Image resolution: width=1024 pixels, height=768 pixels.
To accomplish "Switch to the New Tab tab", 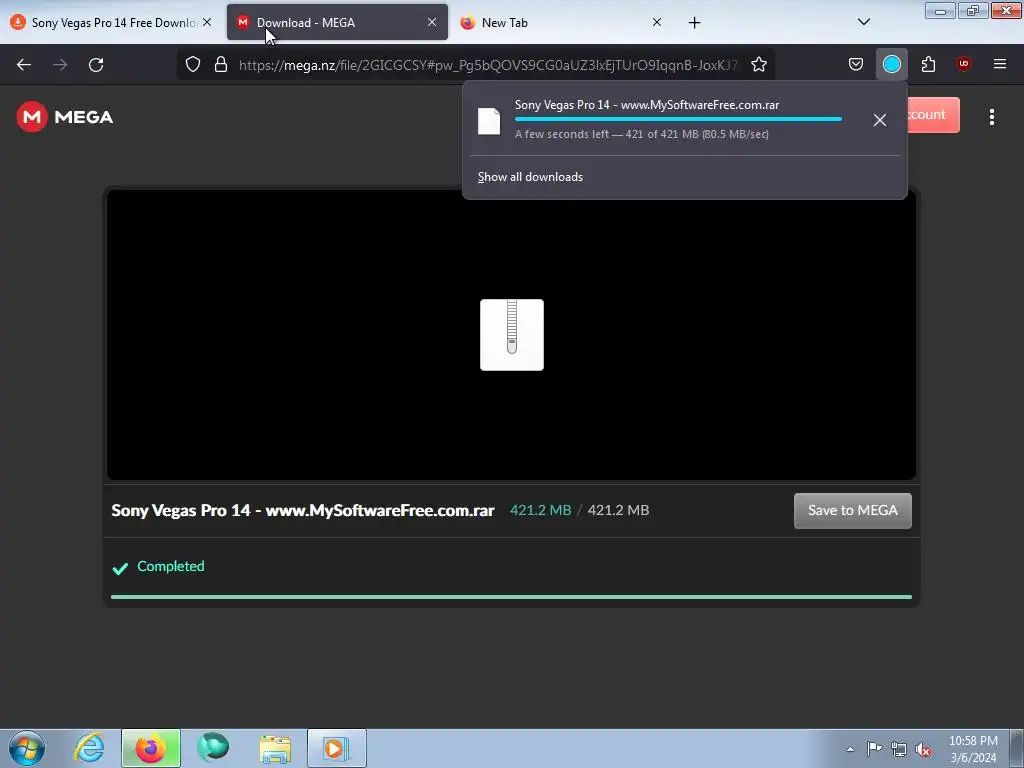I will (x=562, y=23).
